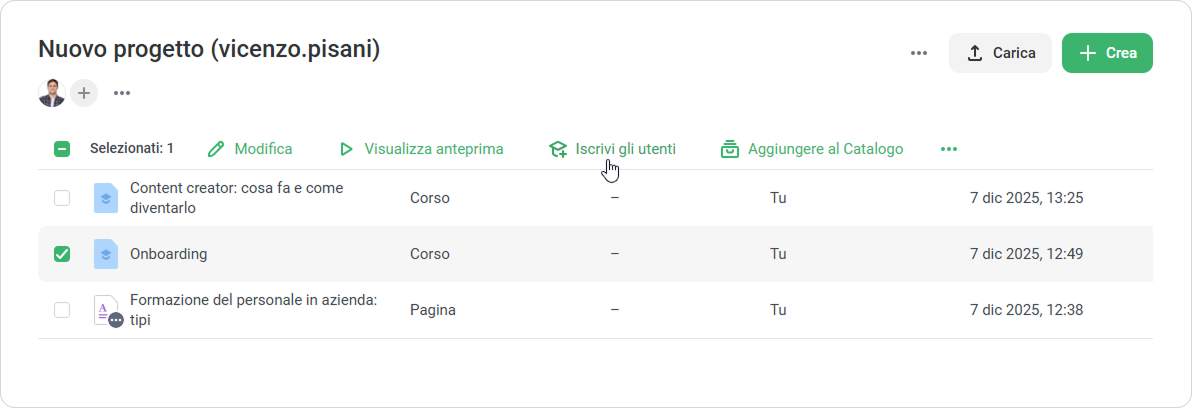Open Content creator: cosa fa e come diventarlo
Image resolution: width=1192 pixels, height=408 pixels.
(238, 198)
